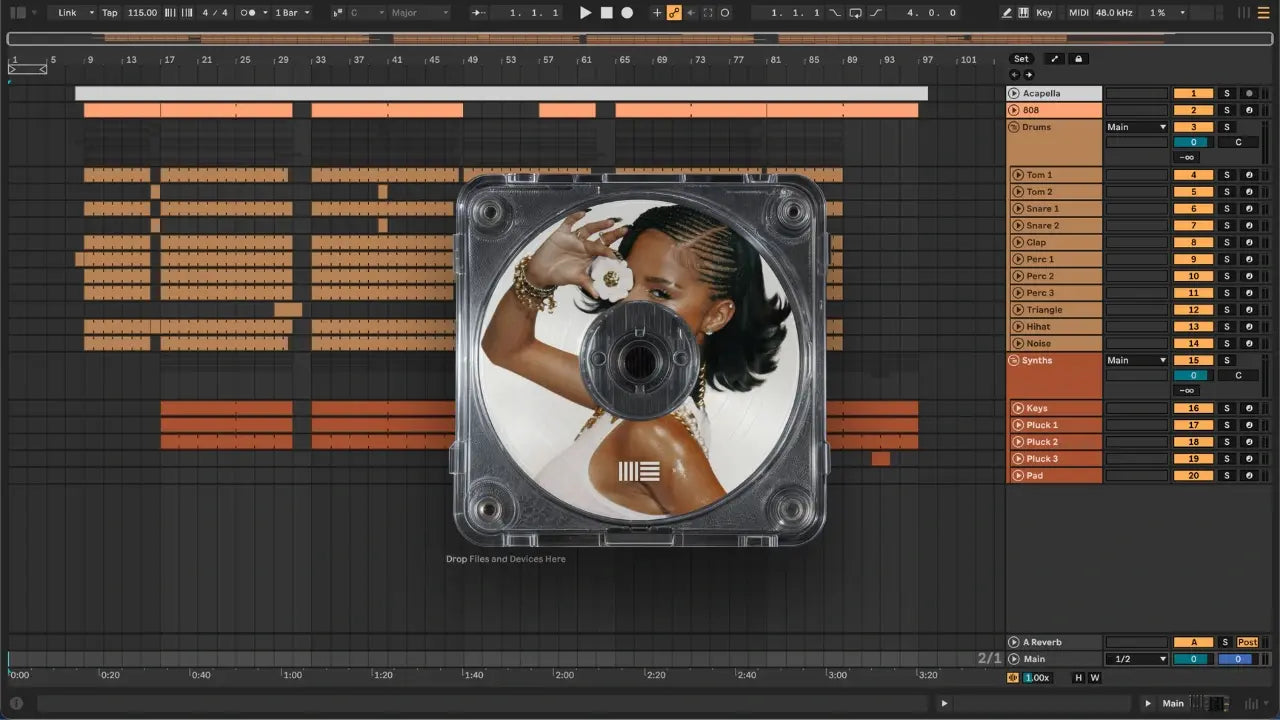Arm the Hihat track for recording
This screenshot has width=1280, height=720.
[1249, 326]
